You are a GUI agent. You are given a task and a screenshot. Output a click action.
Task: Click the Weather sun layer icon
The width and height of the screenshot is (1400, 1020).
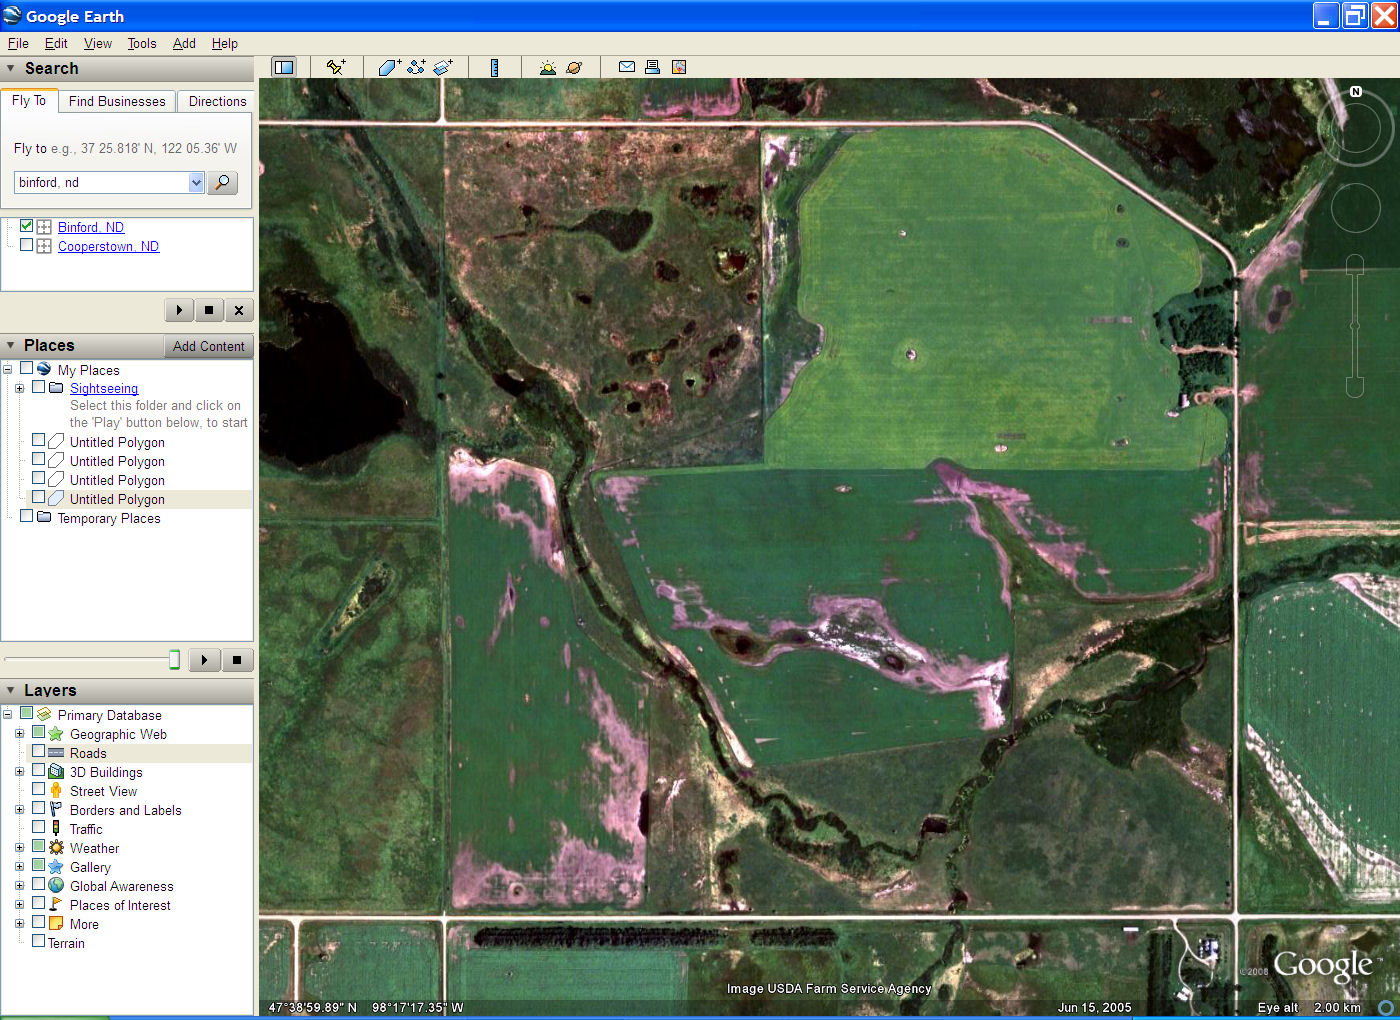[56, 848]
